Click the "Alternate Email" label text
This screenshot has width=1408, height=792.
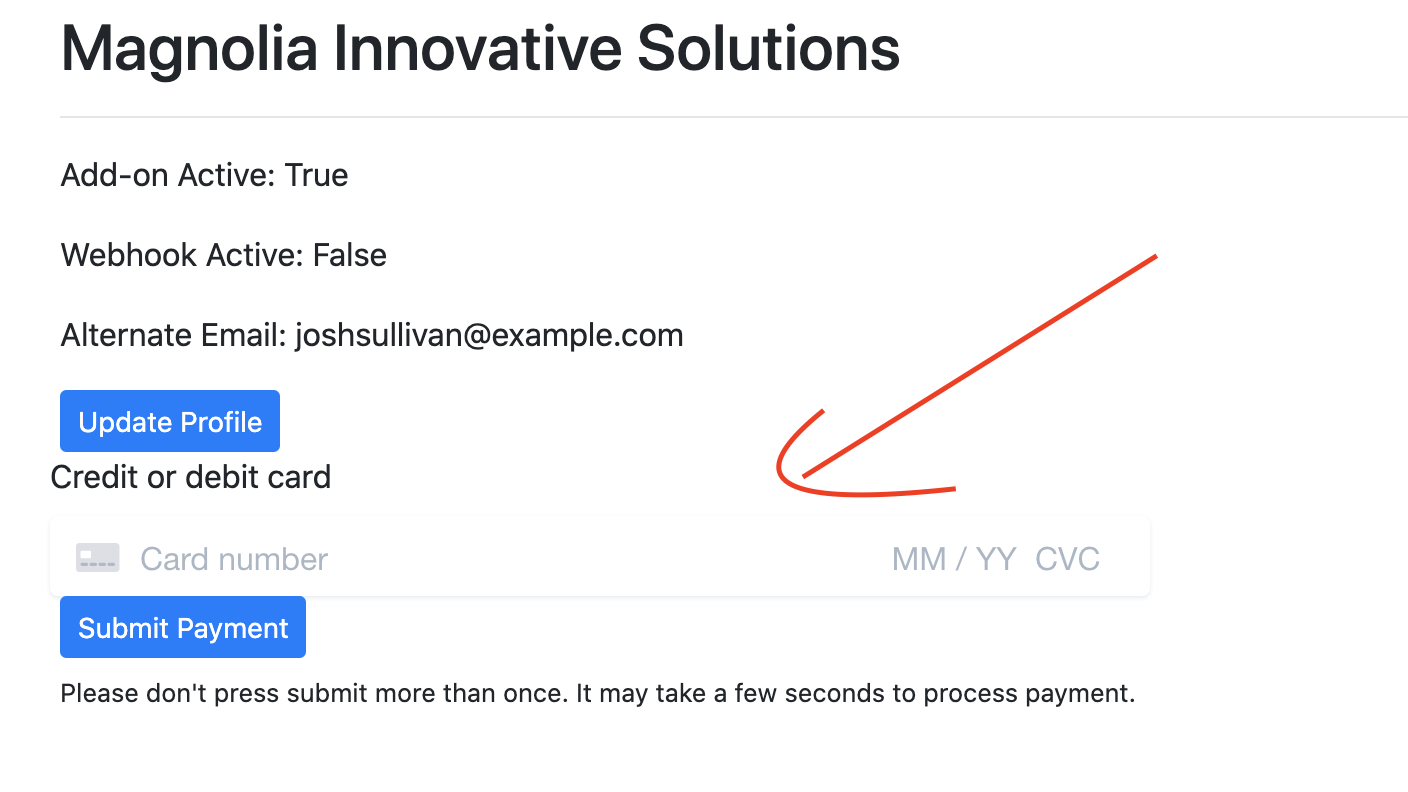point(172,335)
